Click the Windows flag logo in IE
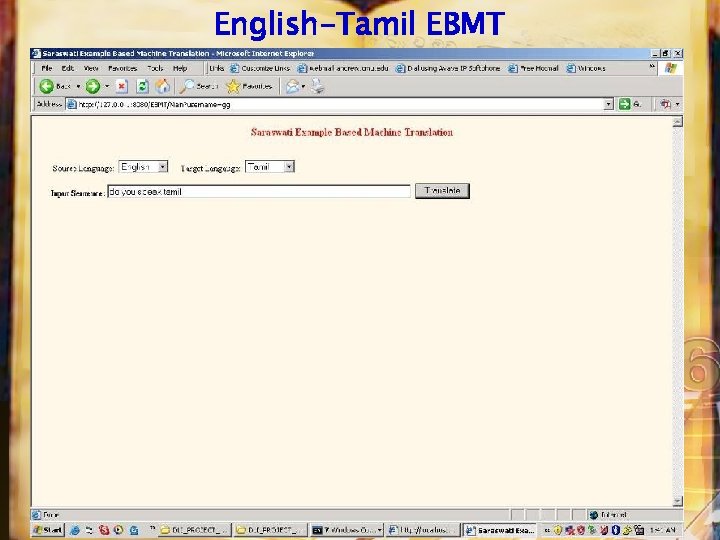This screenshot has height=540, width=720. pos(670,68)
